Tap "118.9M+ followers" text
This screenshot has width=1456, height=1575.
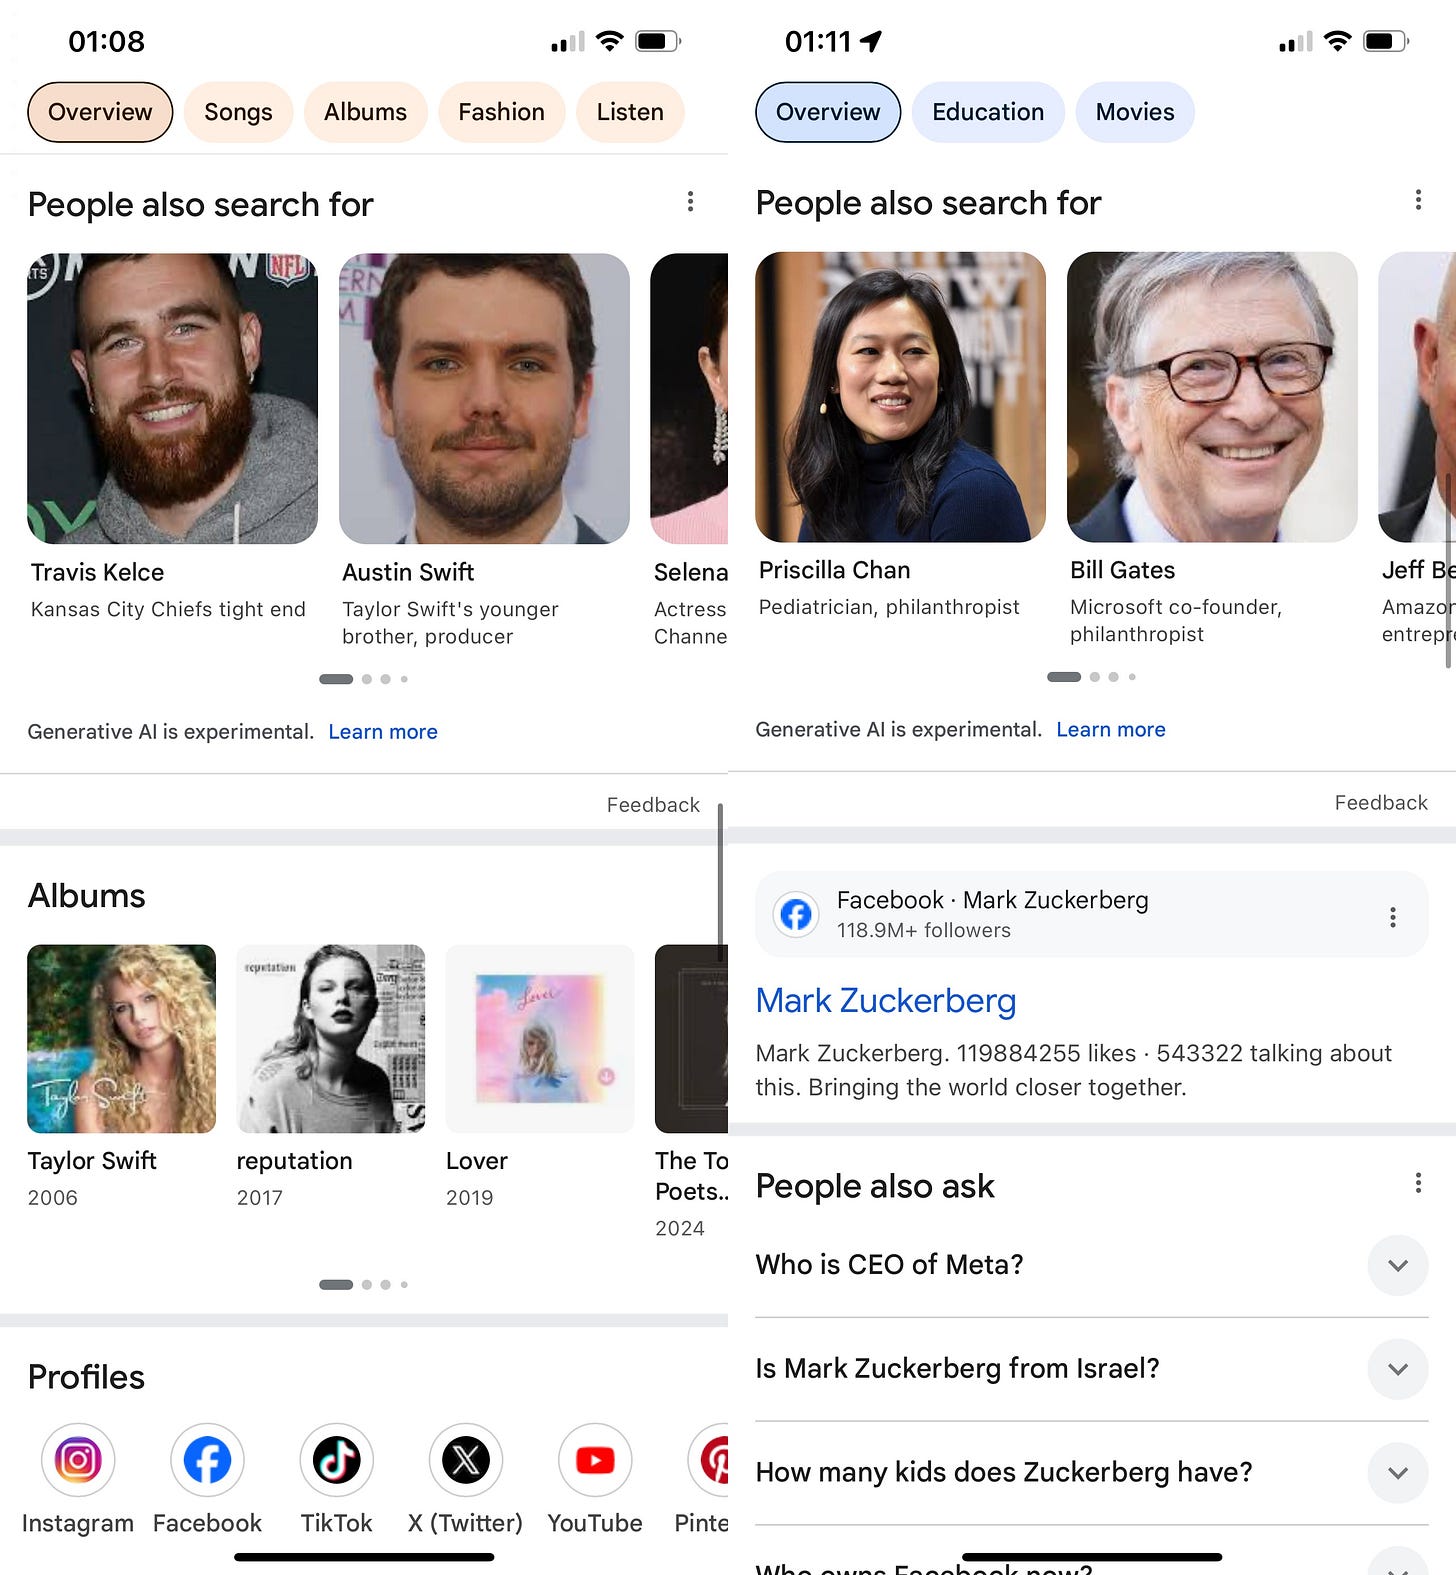click(924, 931)
